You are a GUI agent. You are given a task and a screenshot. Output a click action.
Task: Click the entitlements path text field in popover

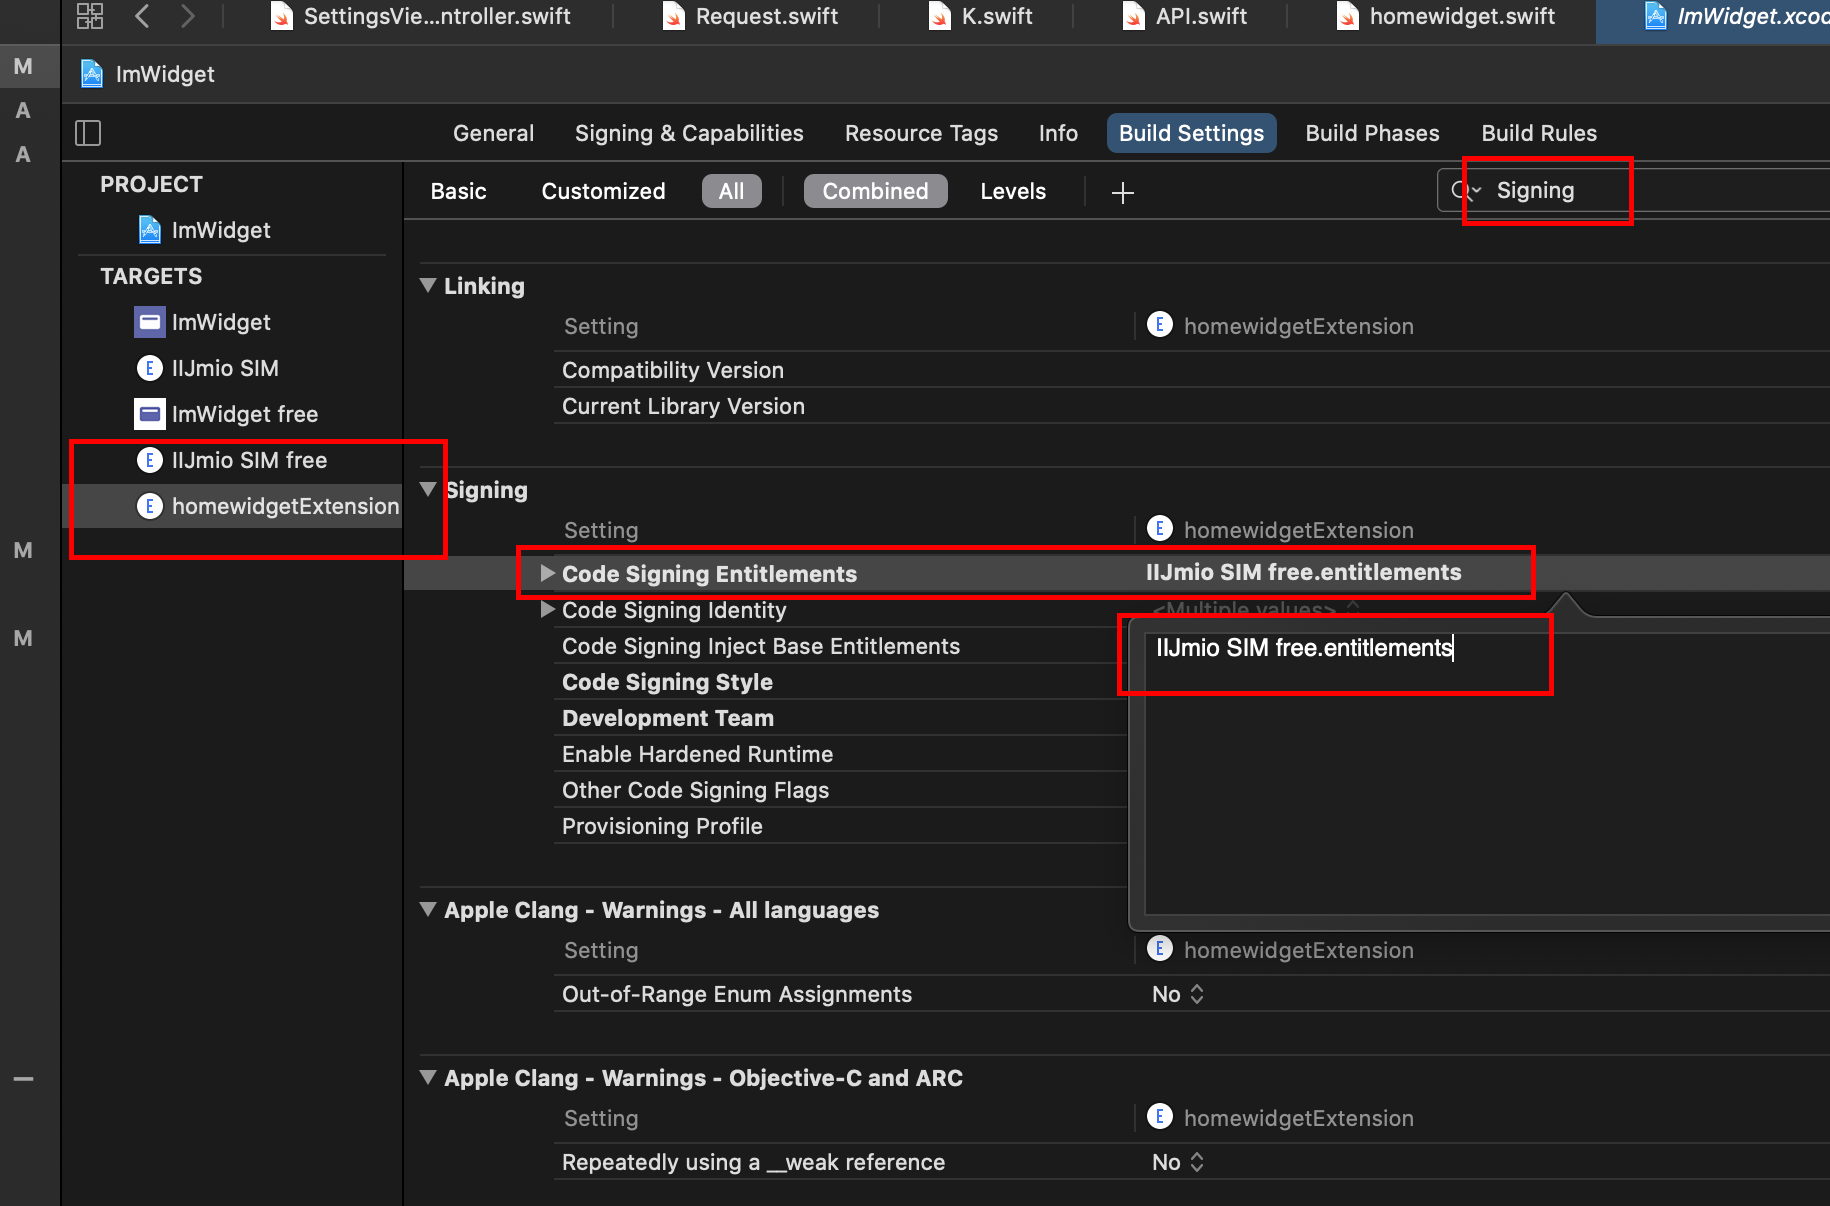(x=1487, y=774)
